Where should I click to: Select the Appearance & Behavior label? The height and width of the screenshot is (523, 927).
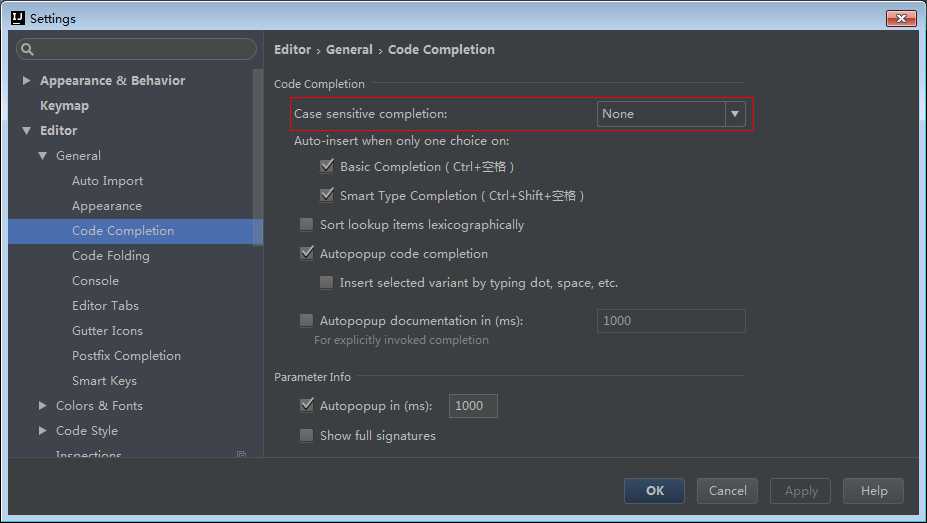[x=112, y=80]
